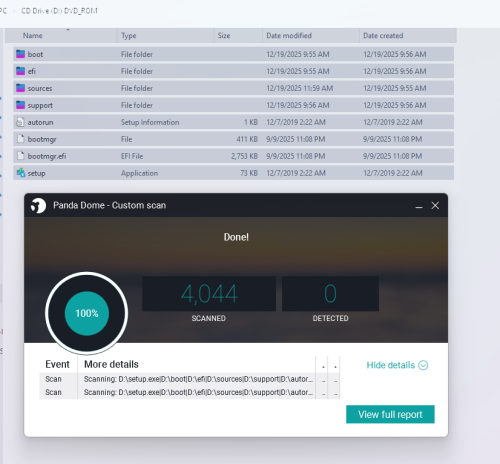Viewport: 500px width, 464px height.
Task: Click the 100% scan progress circle
Action: [x=87, y=313]
